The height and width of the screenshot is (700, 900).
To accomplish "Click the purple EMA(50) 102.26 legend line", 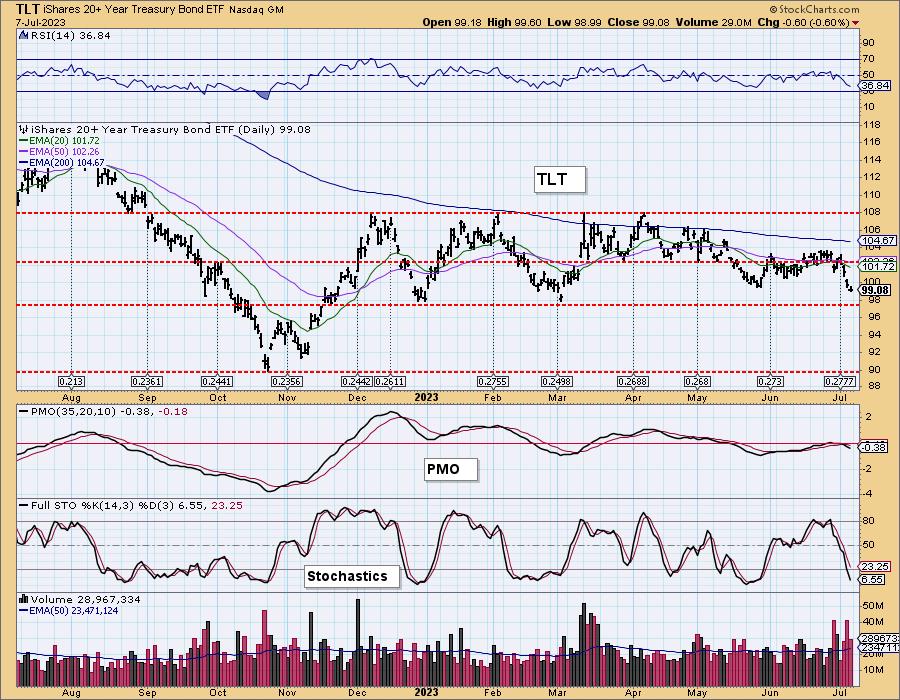I will point(24,151).
